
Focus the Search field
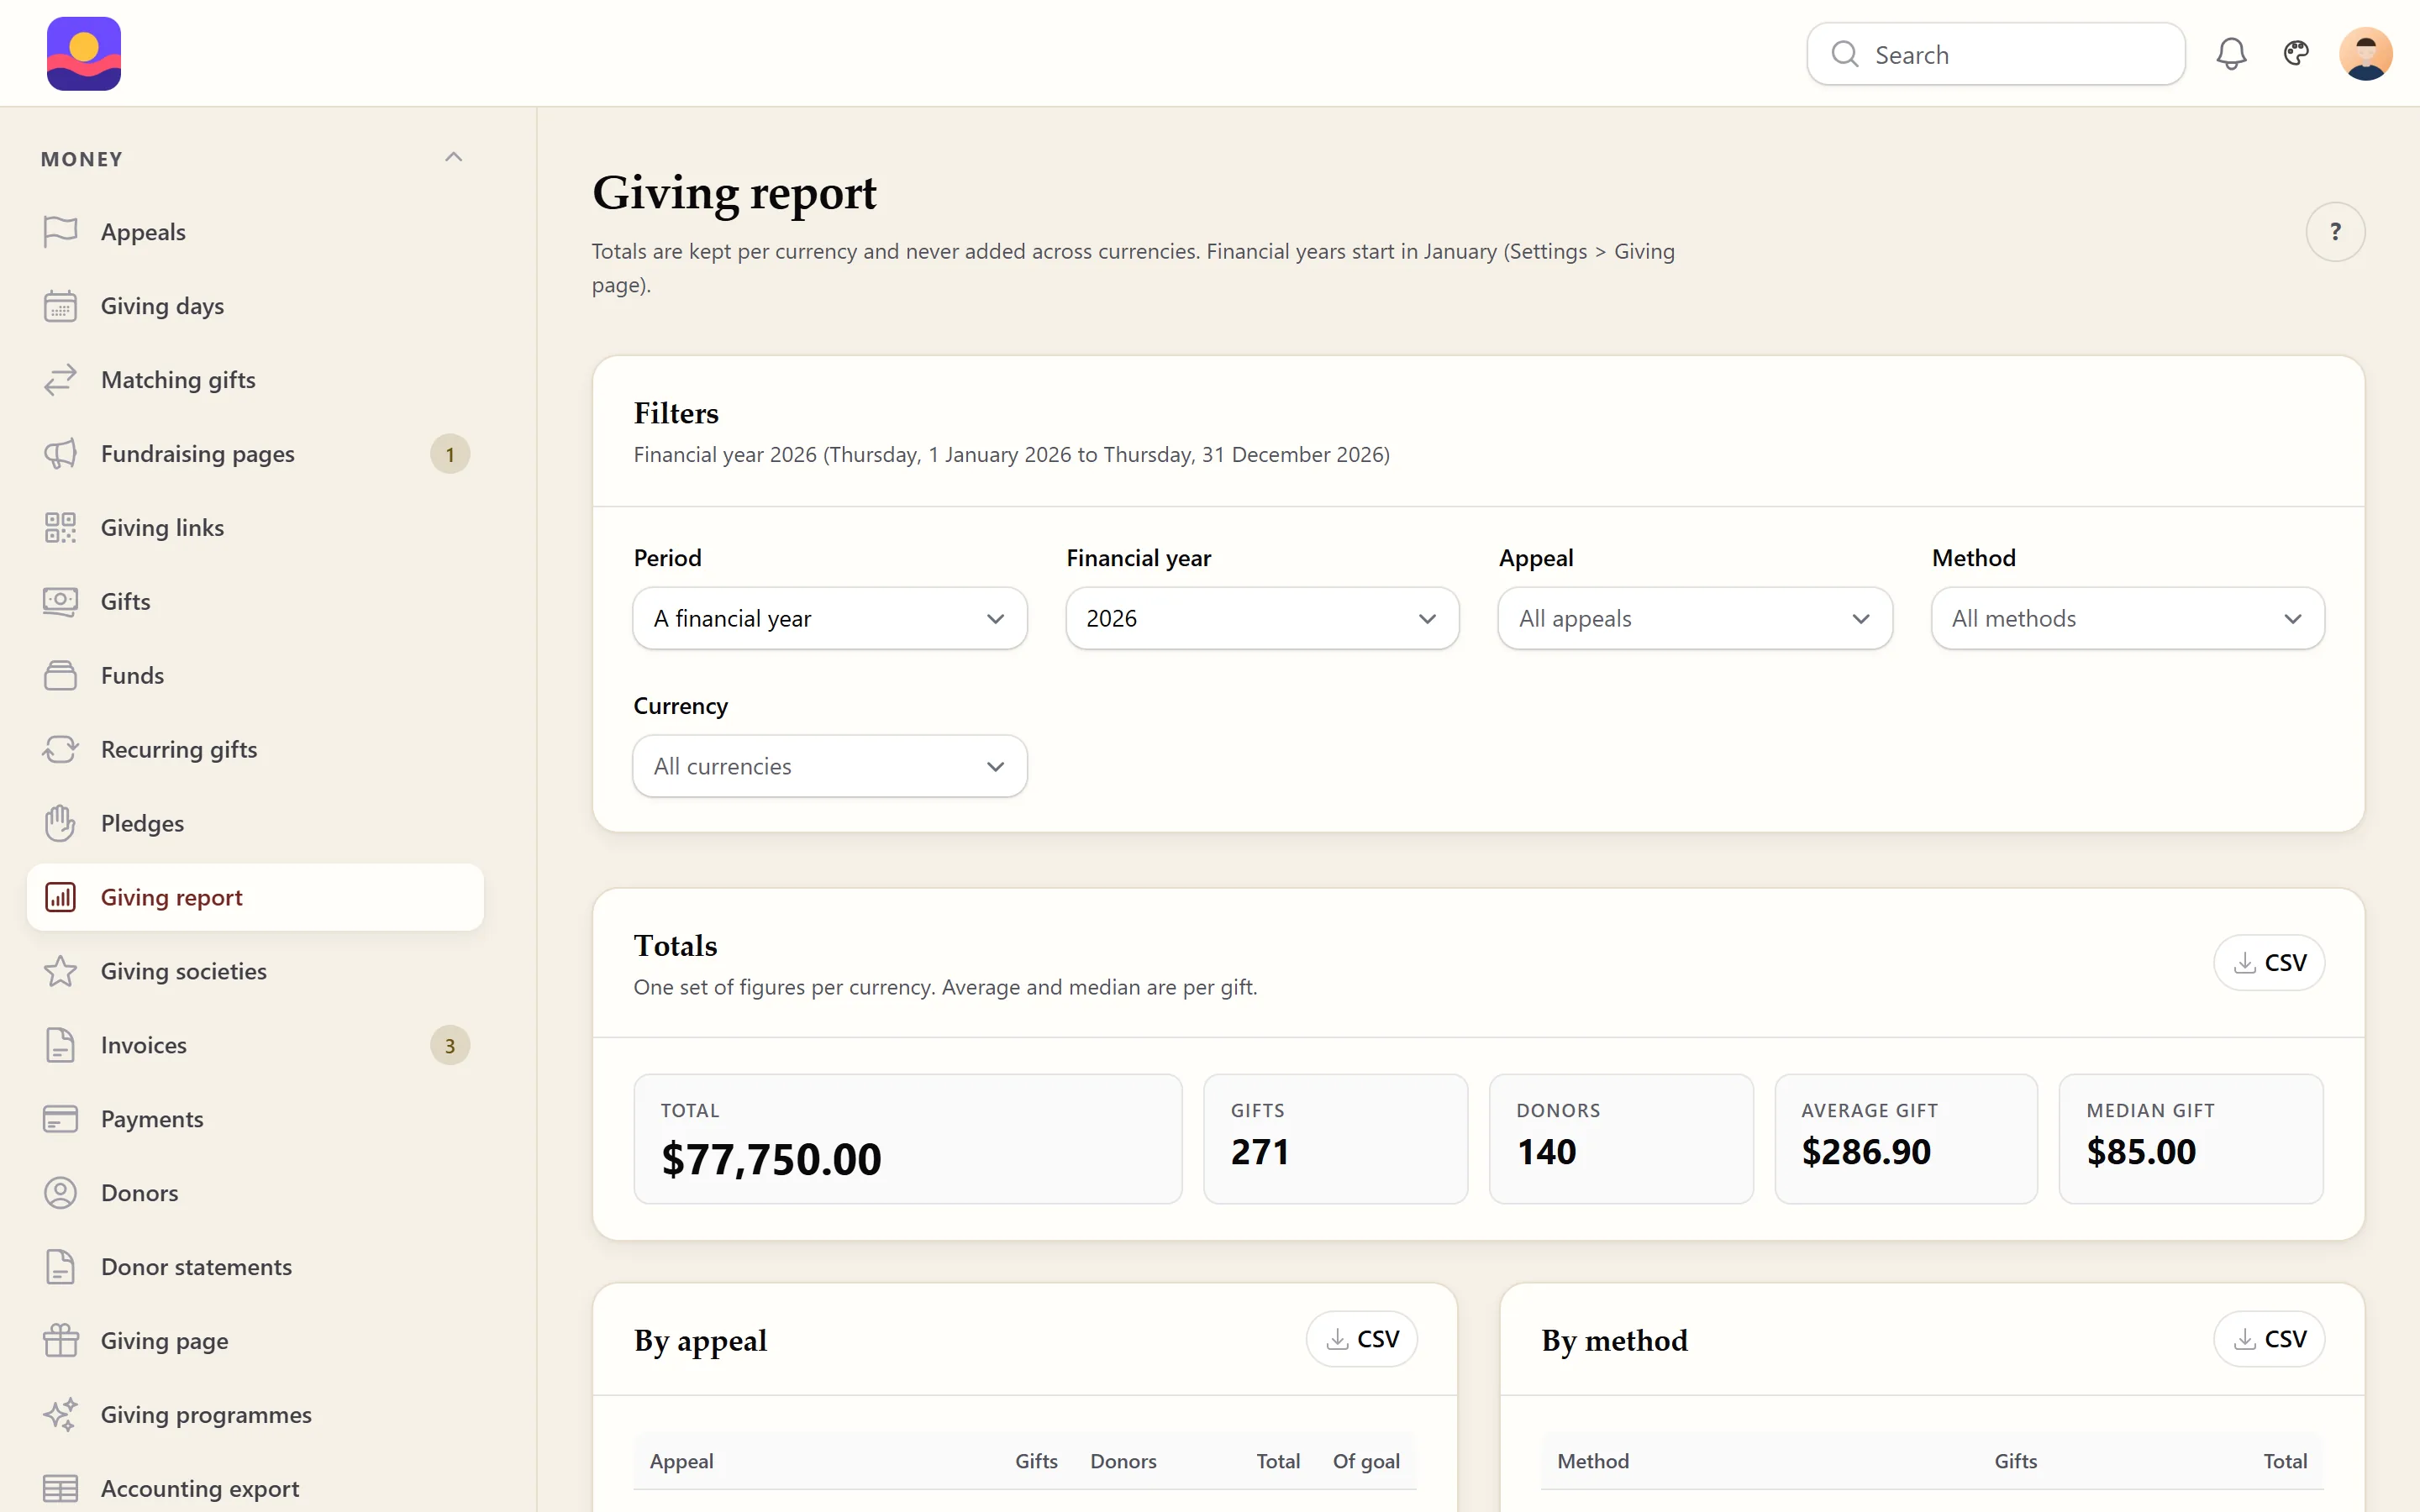pos(1995,54)
